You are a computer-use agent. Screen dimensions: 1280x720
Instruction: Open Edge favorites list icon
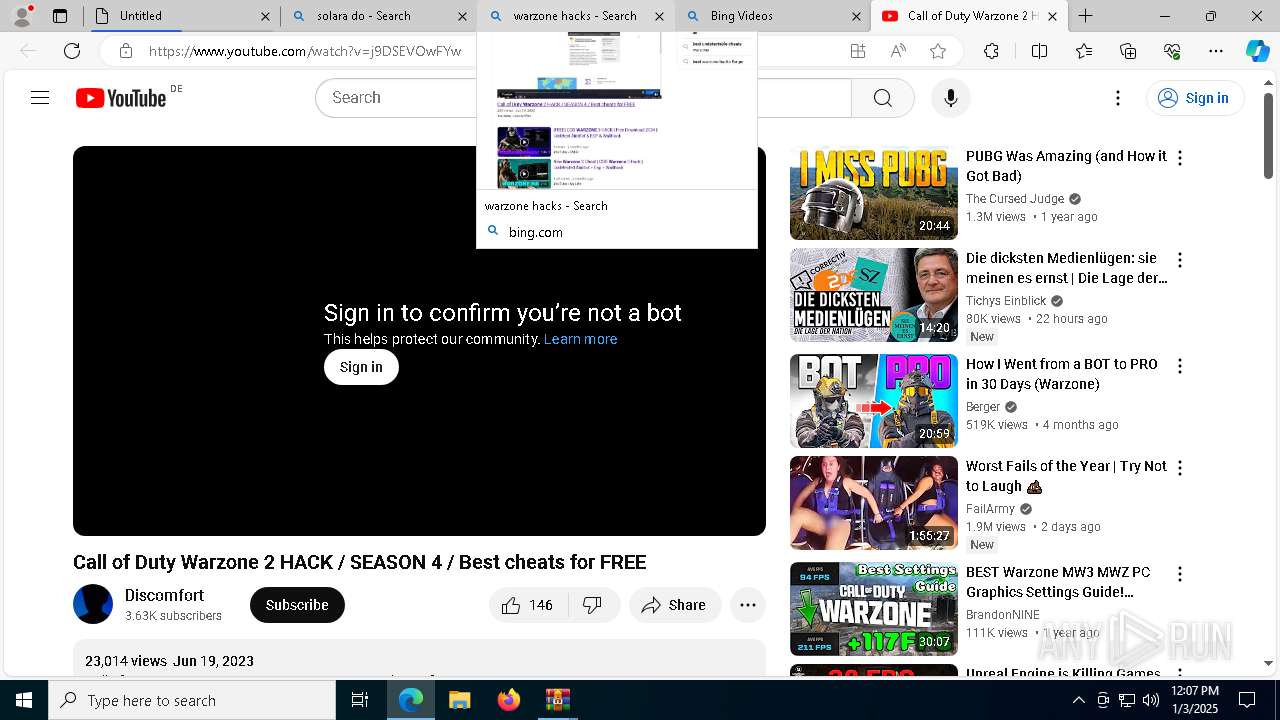(x=1084, y=51)
